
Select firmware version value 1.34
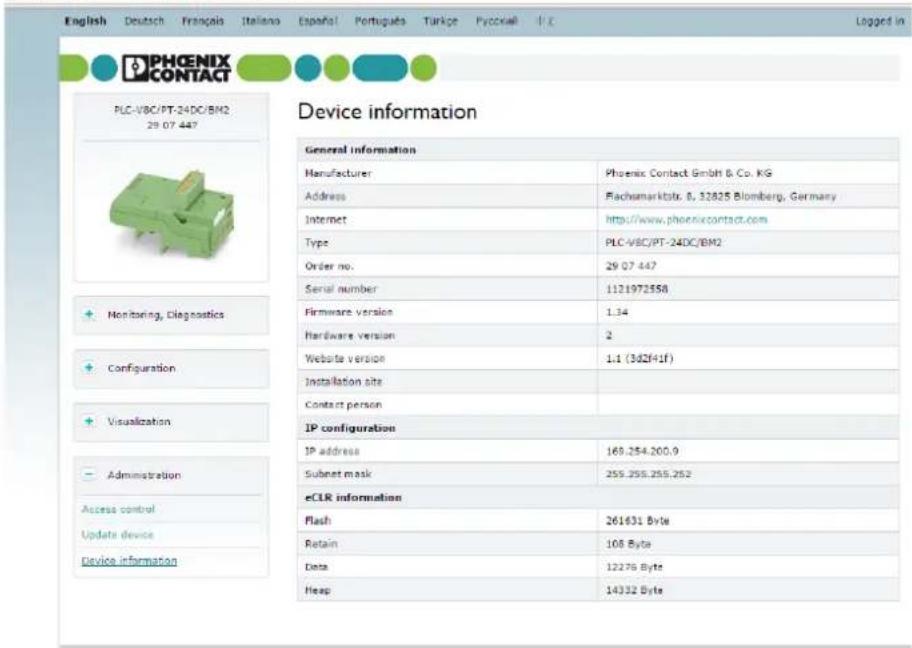click(617, 312)
